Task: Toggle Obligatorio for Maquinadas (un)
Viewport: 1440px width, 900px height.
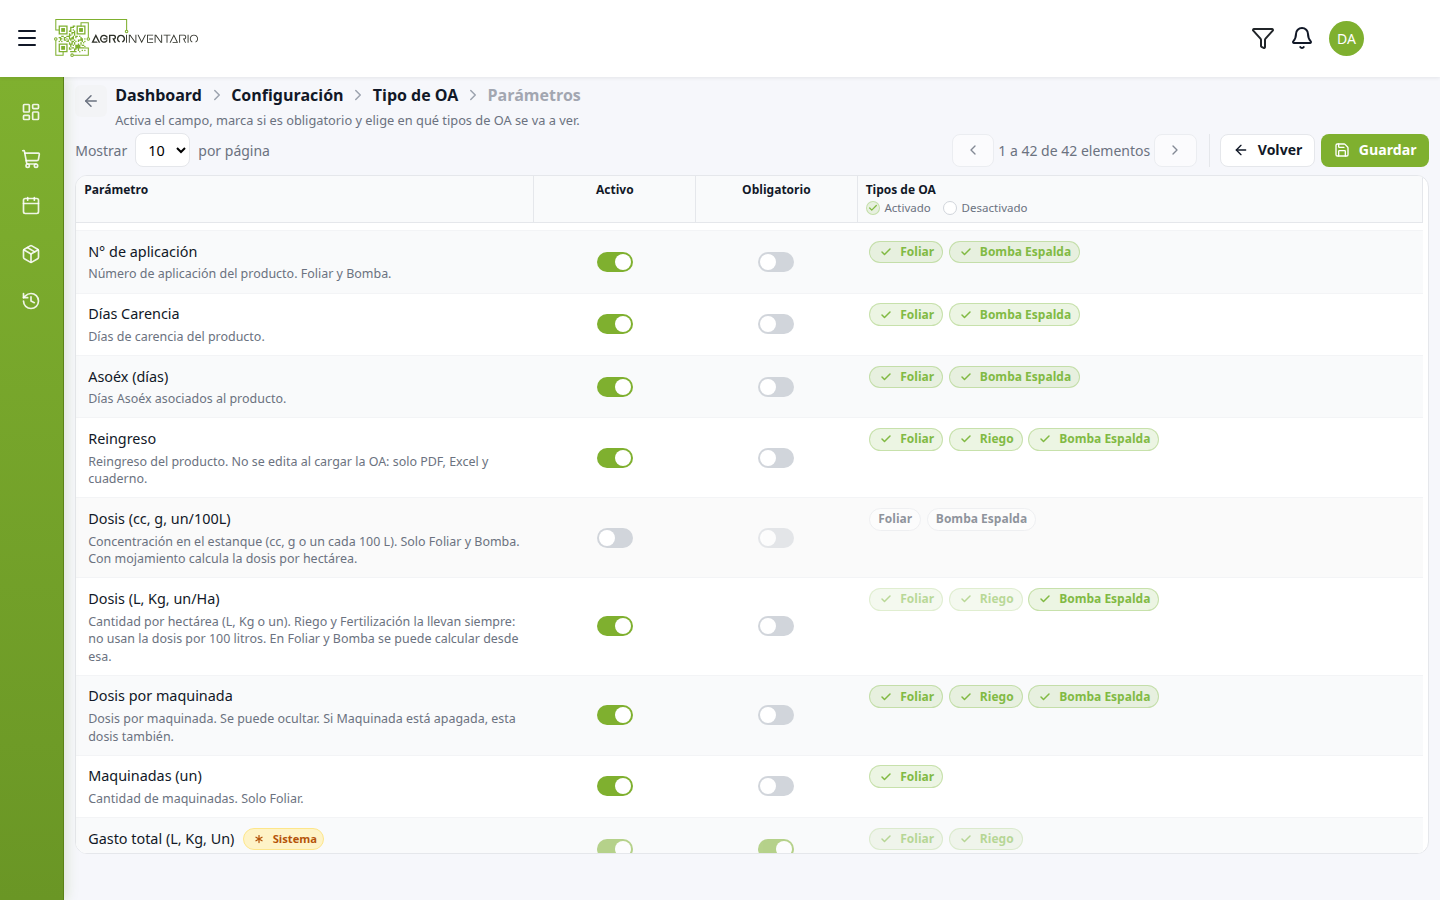Action: pyautogui.click(x=776, y=786)
